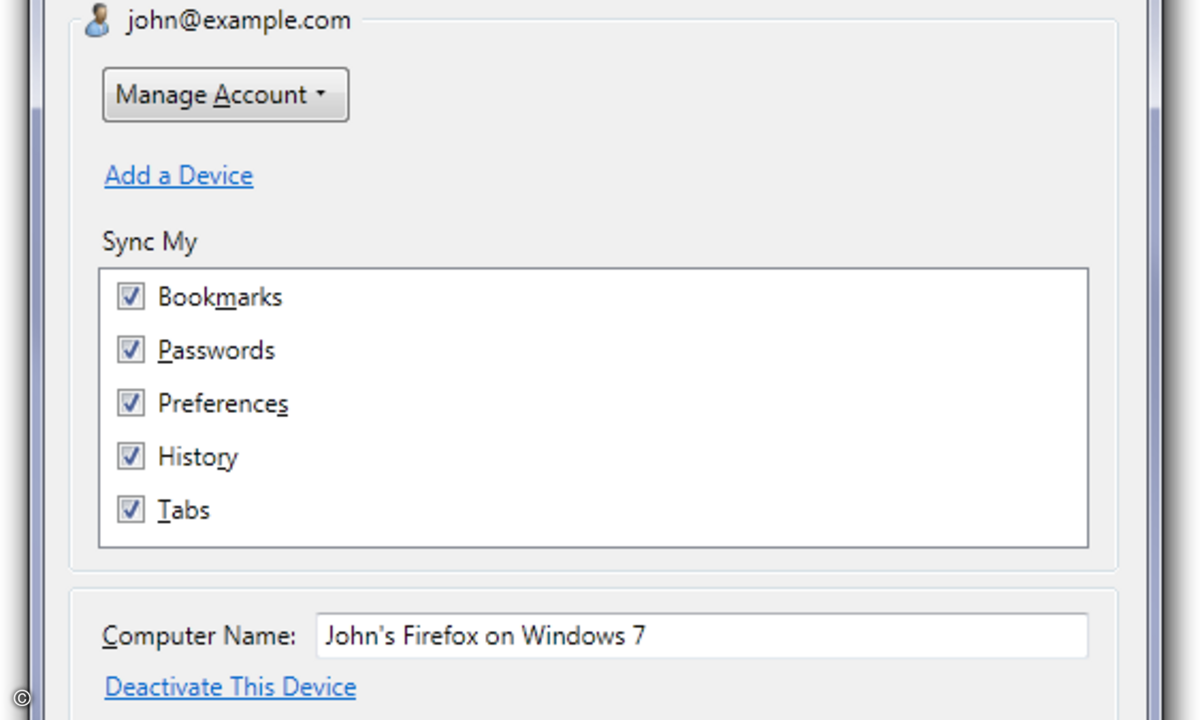This screenshot has height=720, width=1200.
Task: Focus the Computer Name text field
Action: (x=702, y=636)
